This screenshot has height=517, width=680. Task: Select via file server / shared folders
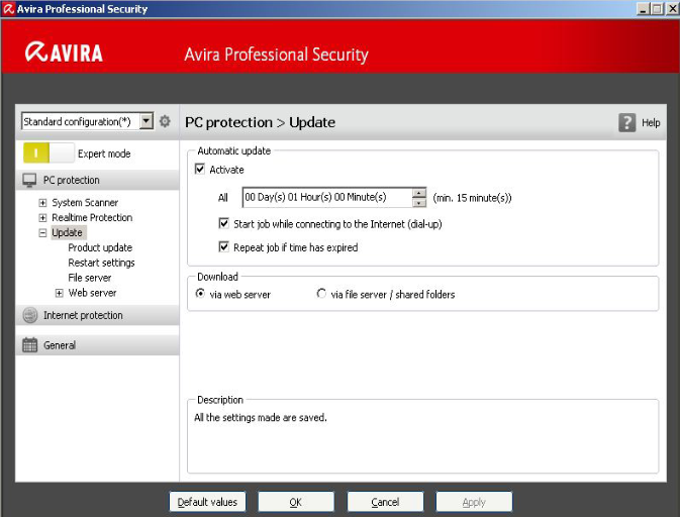[x=321, y=294]
